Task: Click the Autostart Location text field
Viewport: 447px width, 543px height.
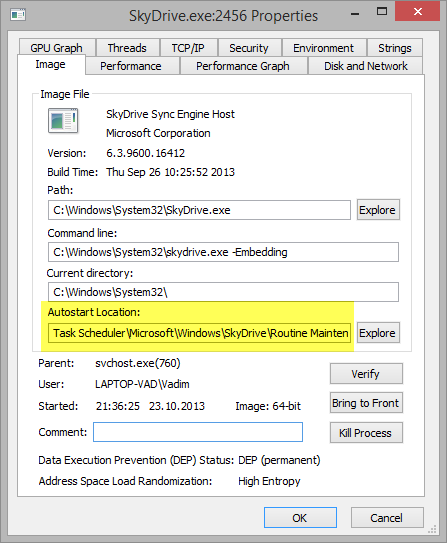Action: tap(199, 333)
